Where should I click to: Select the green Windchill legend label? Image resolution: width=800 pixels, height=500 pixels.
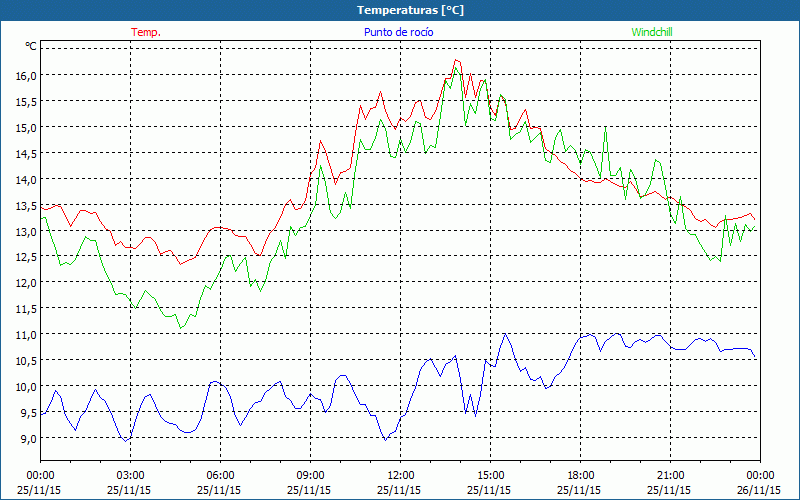pyautogui.click(x=652, y=32)
